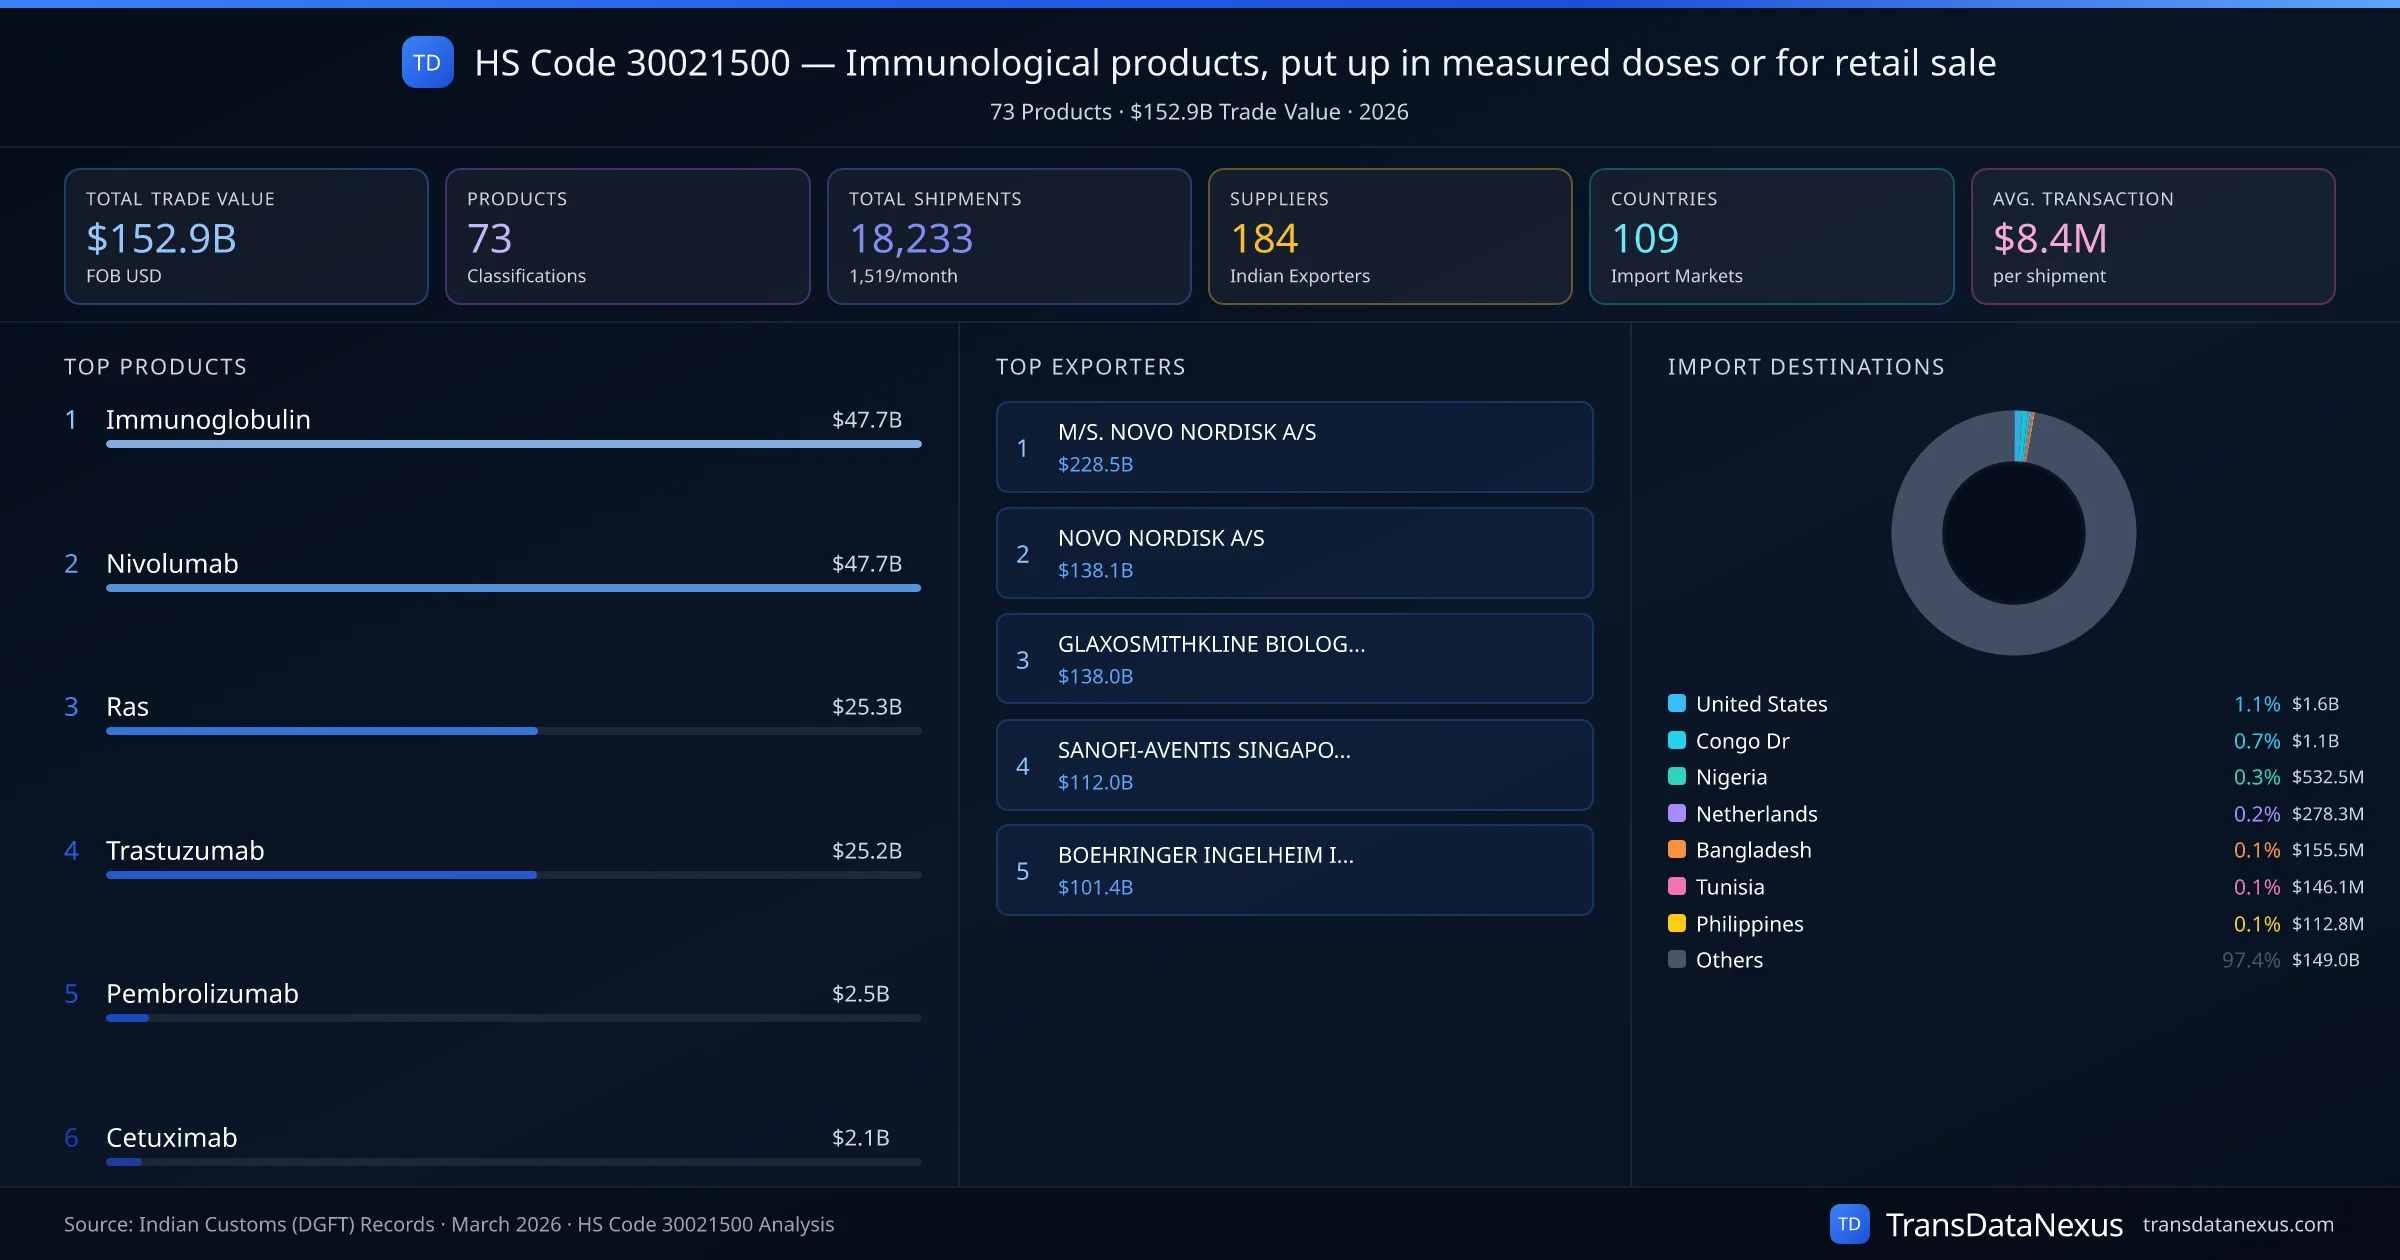
Task: Click the Netherlands purple legend square
Action: pyautogui.click(x=1677, y=813)
